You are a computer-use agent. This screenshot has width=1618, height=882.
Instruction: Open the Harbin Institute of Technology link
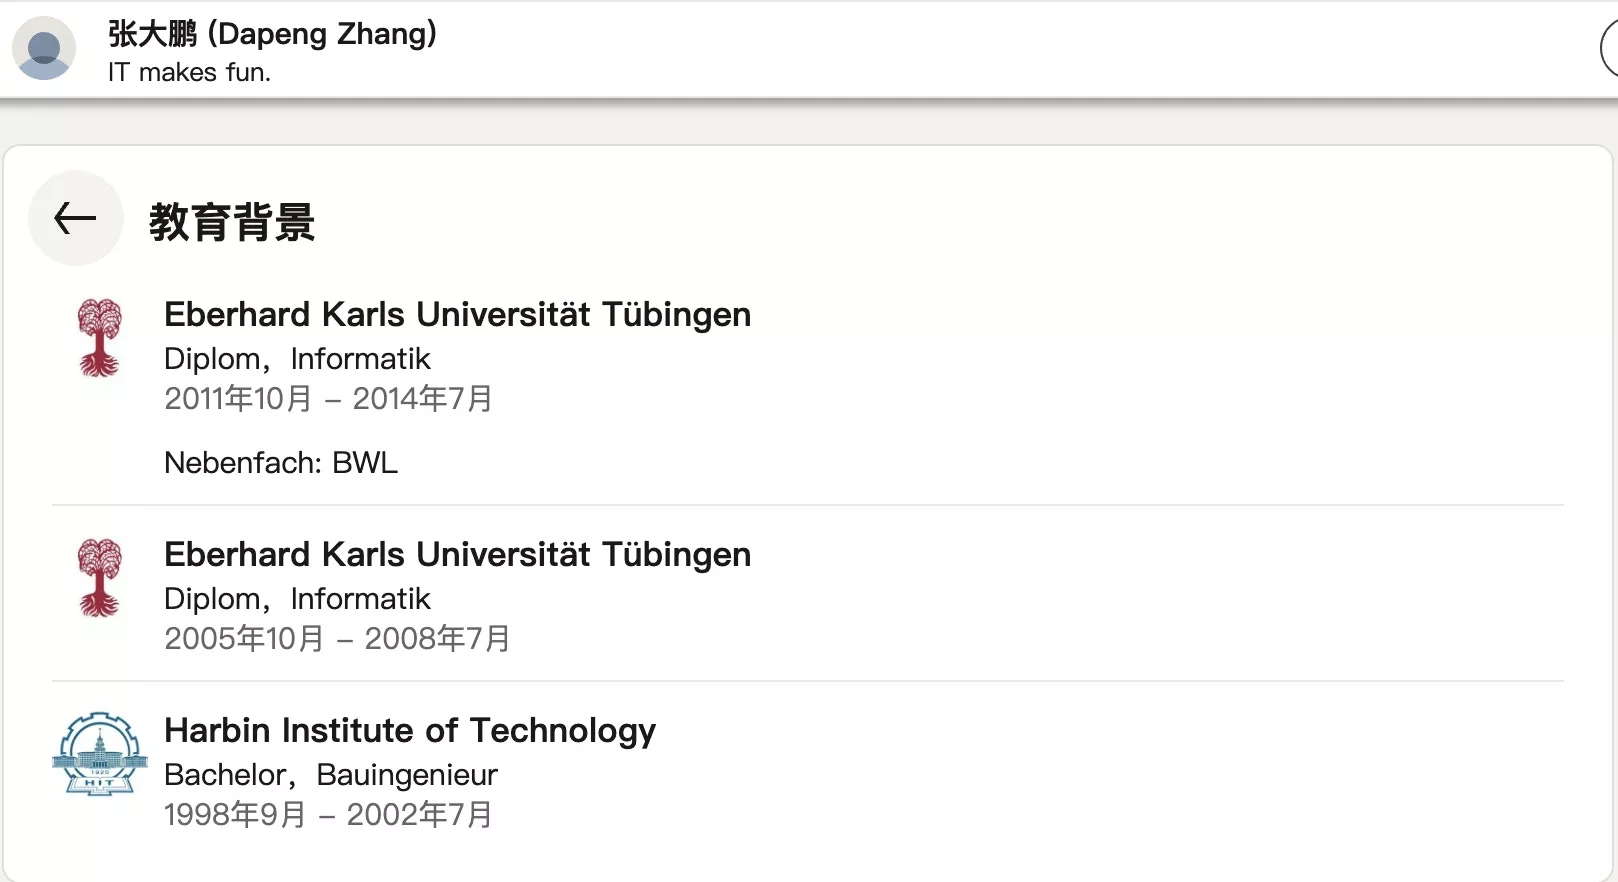click(x=410, y=730)
